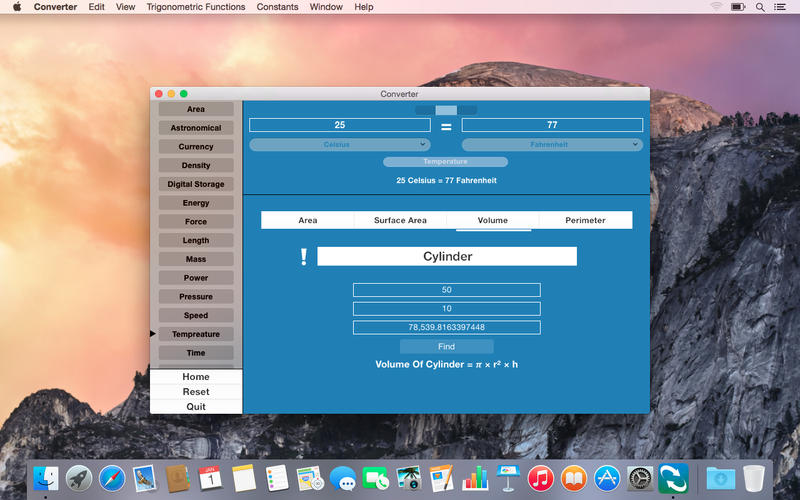Image resolution: width=800 pixels, height=500 pixels.
Task: Select left segment of top segmented control
Action: [x=425, y=110]
